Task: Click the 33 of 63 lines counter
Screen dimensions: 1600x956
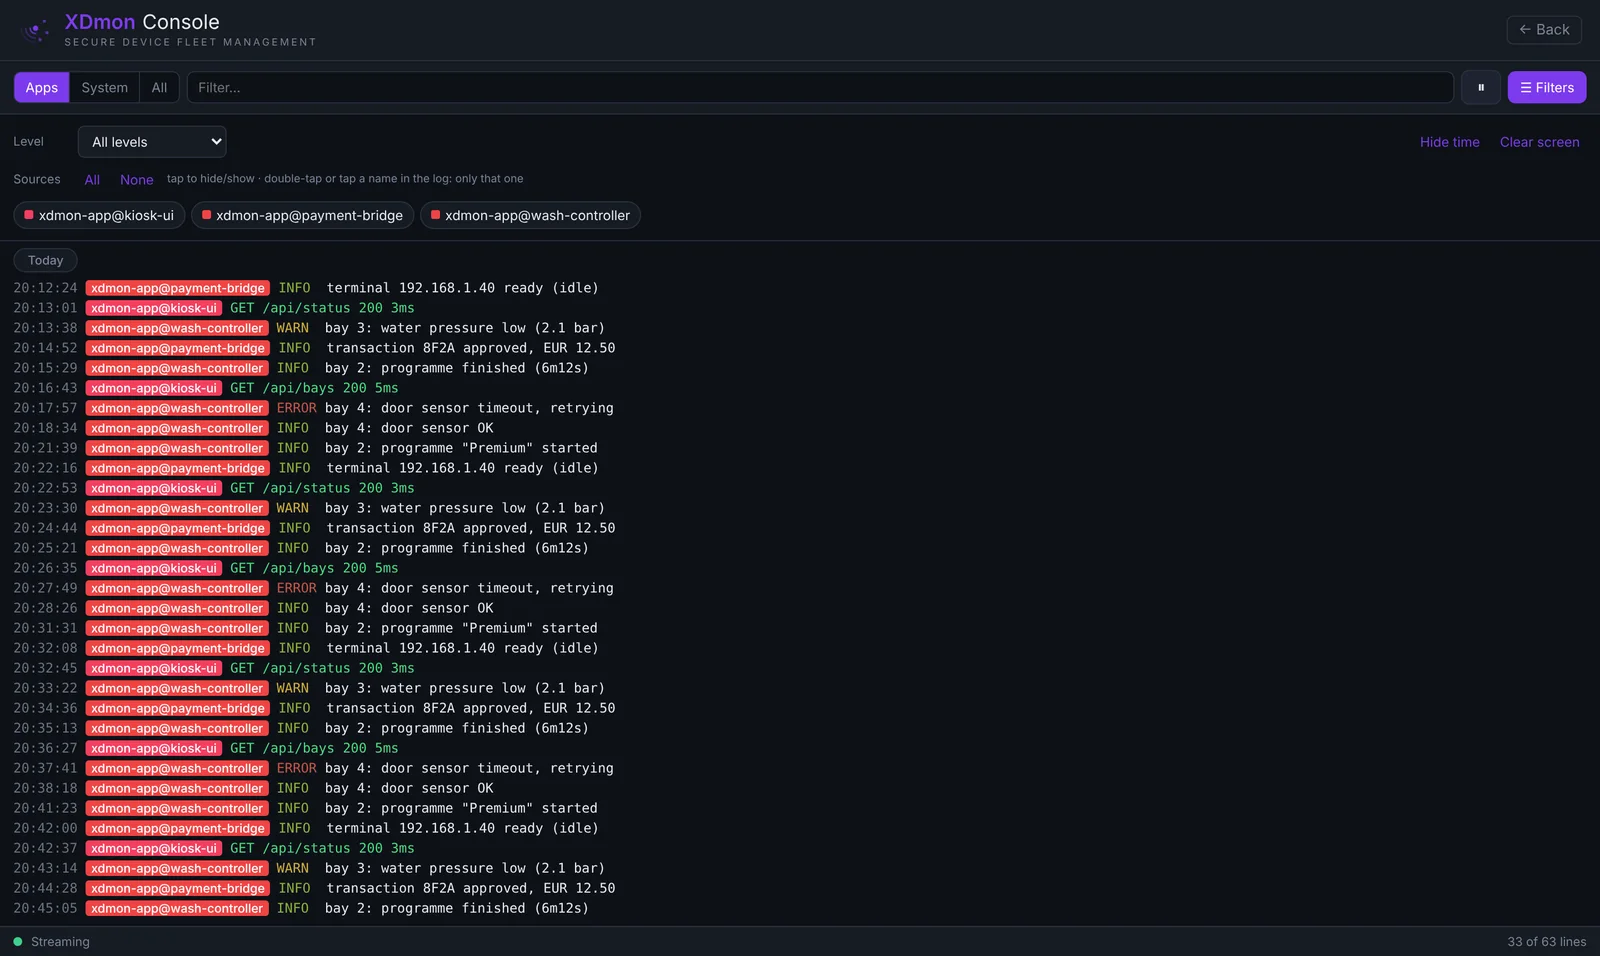Action: 1546,942
